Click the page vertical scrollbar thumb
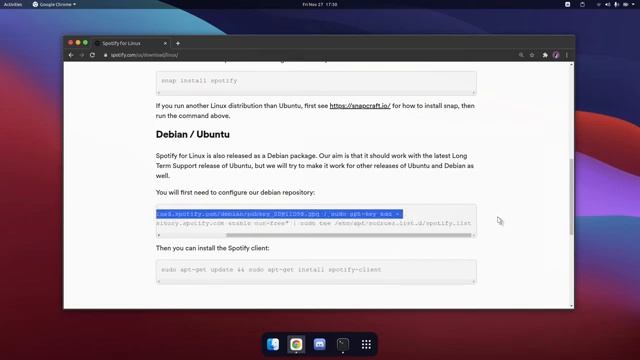640x360 pixels. click(x=571, y=197)
